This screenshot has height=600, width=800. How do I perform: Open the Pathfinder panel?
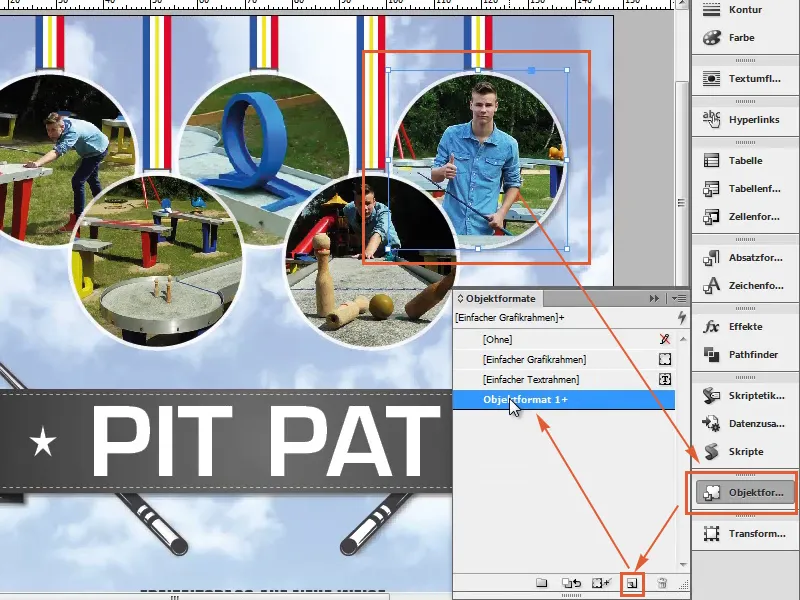pos(744,355)
